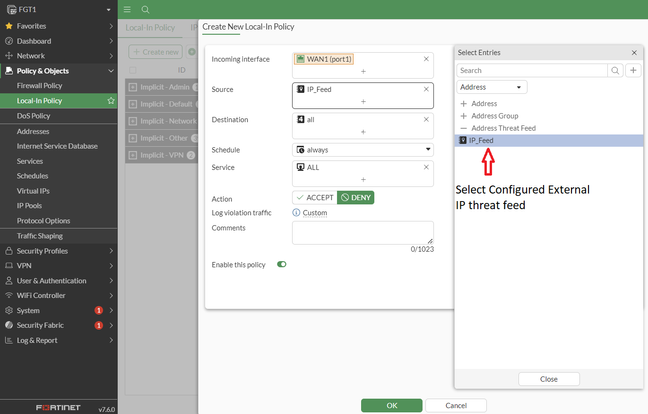
Task: Expand the Network menu chevron
Action: click(x=111, y=56)
